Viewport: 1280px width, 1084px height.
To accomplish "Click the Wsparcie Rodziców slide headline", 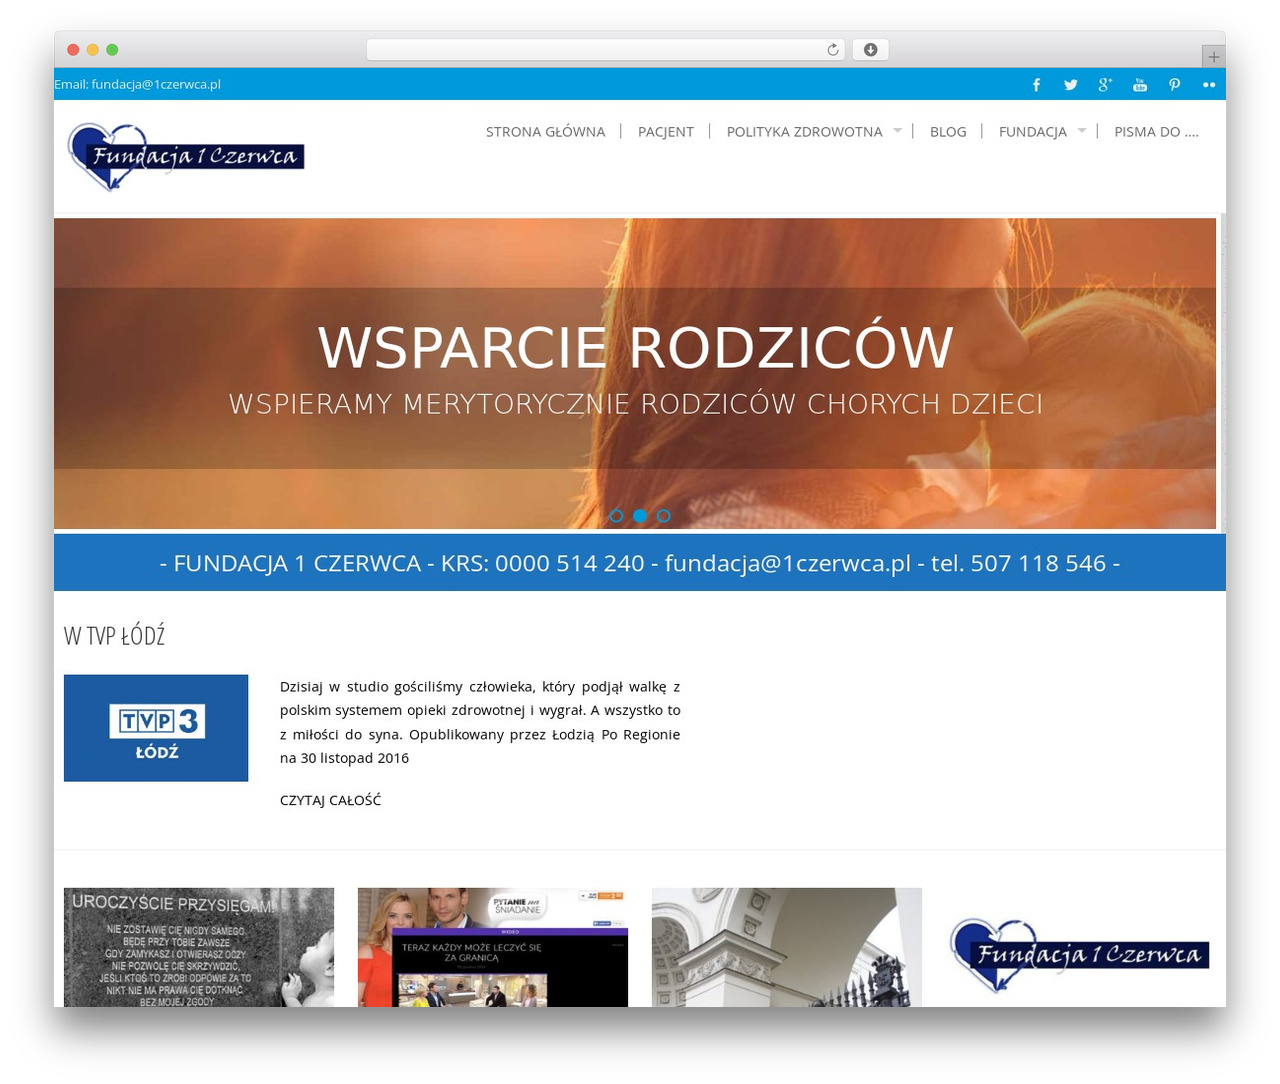I will 636,348.
